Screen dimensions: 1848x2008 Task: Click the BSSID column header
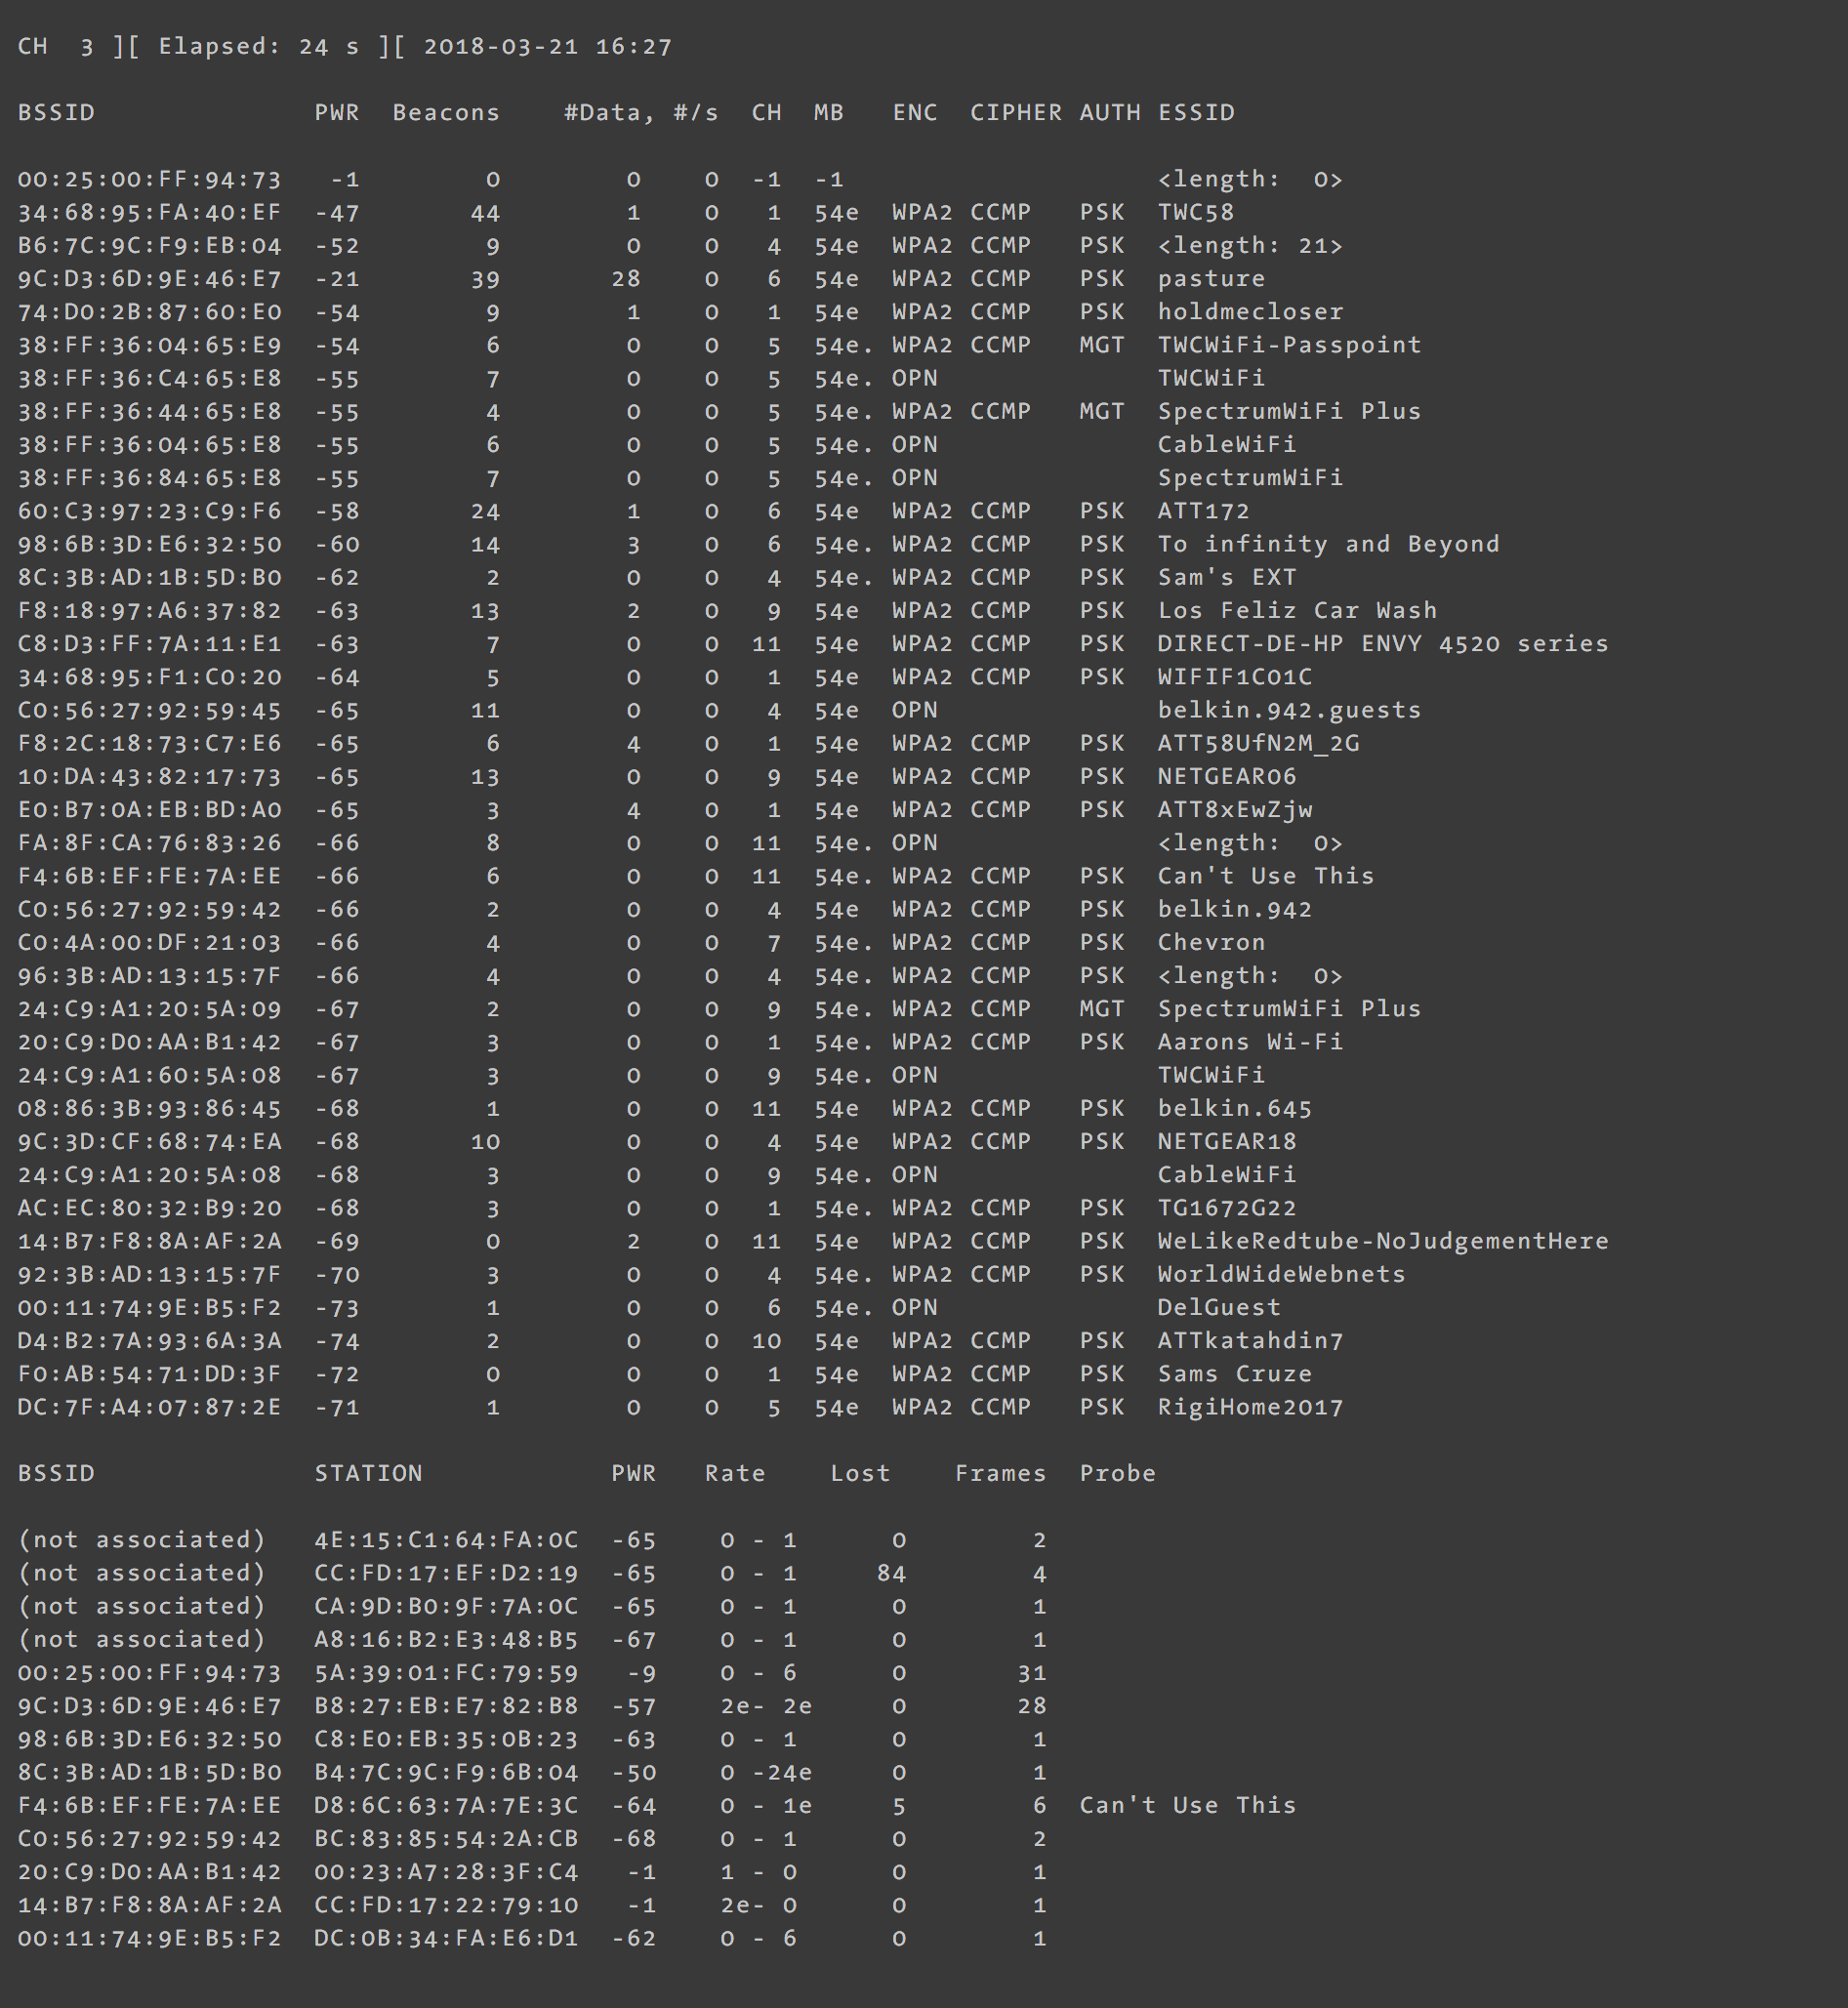[55, 113]
